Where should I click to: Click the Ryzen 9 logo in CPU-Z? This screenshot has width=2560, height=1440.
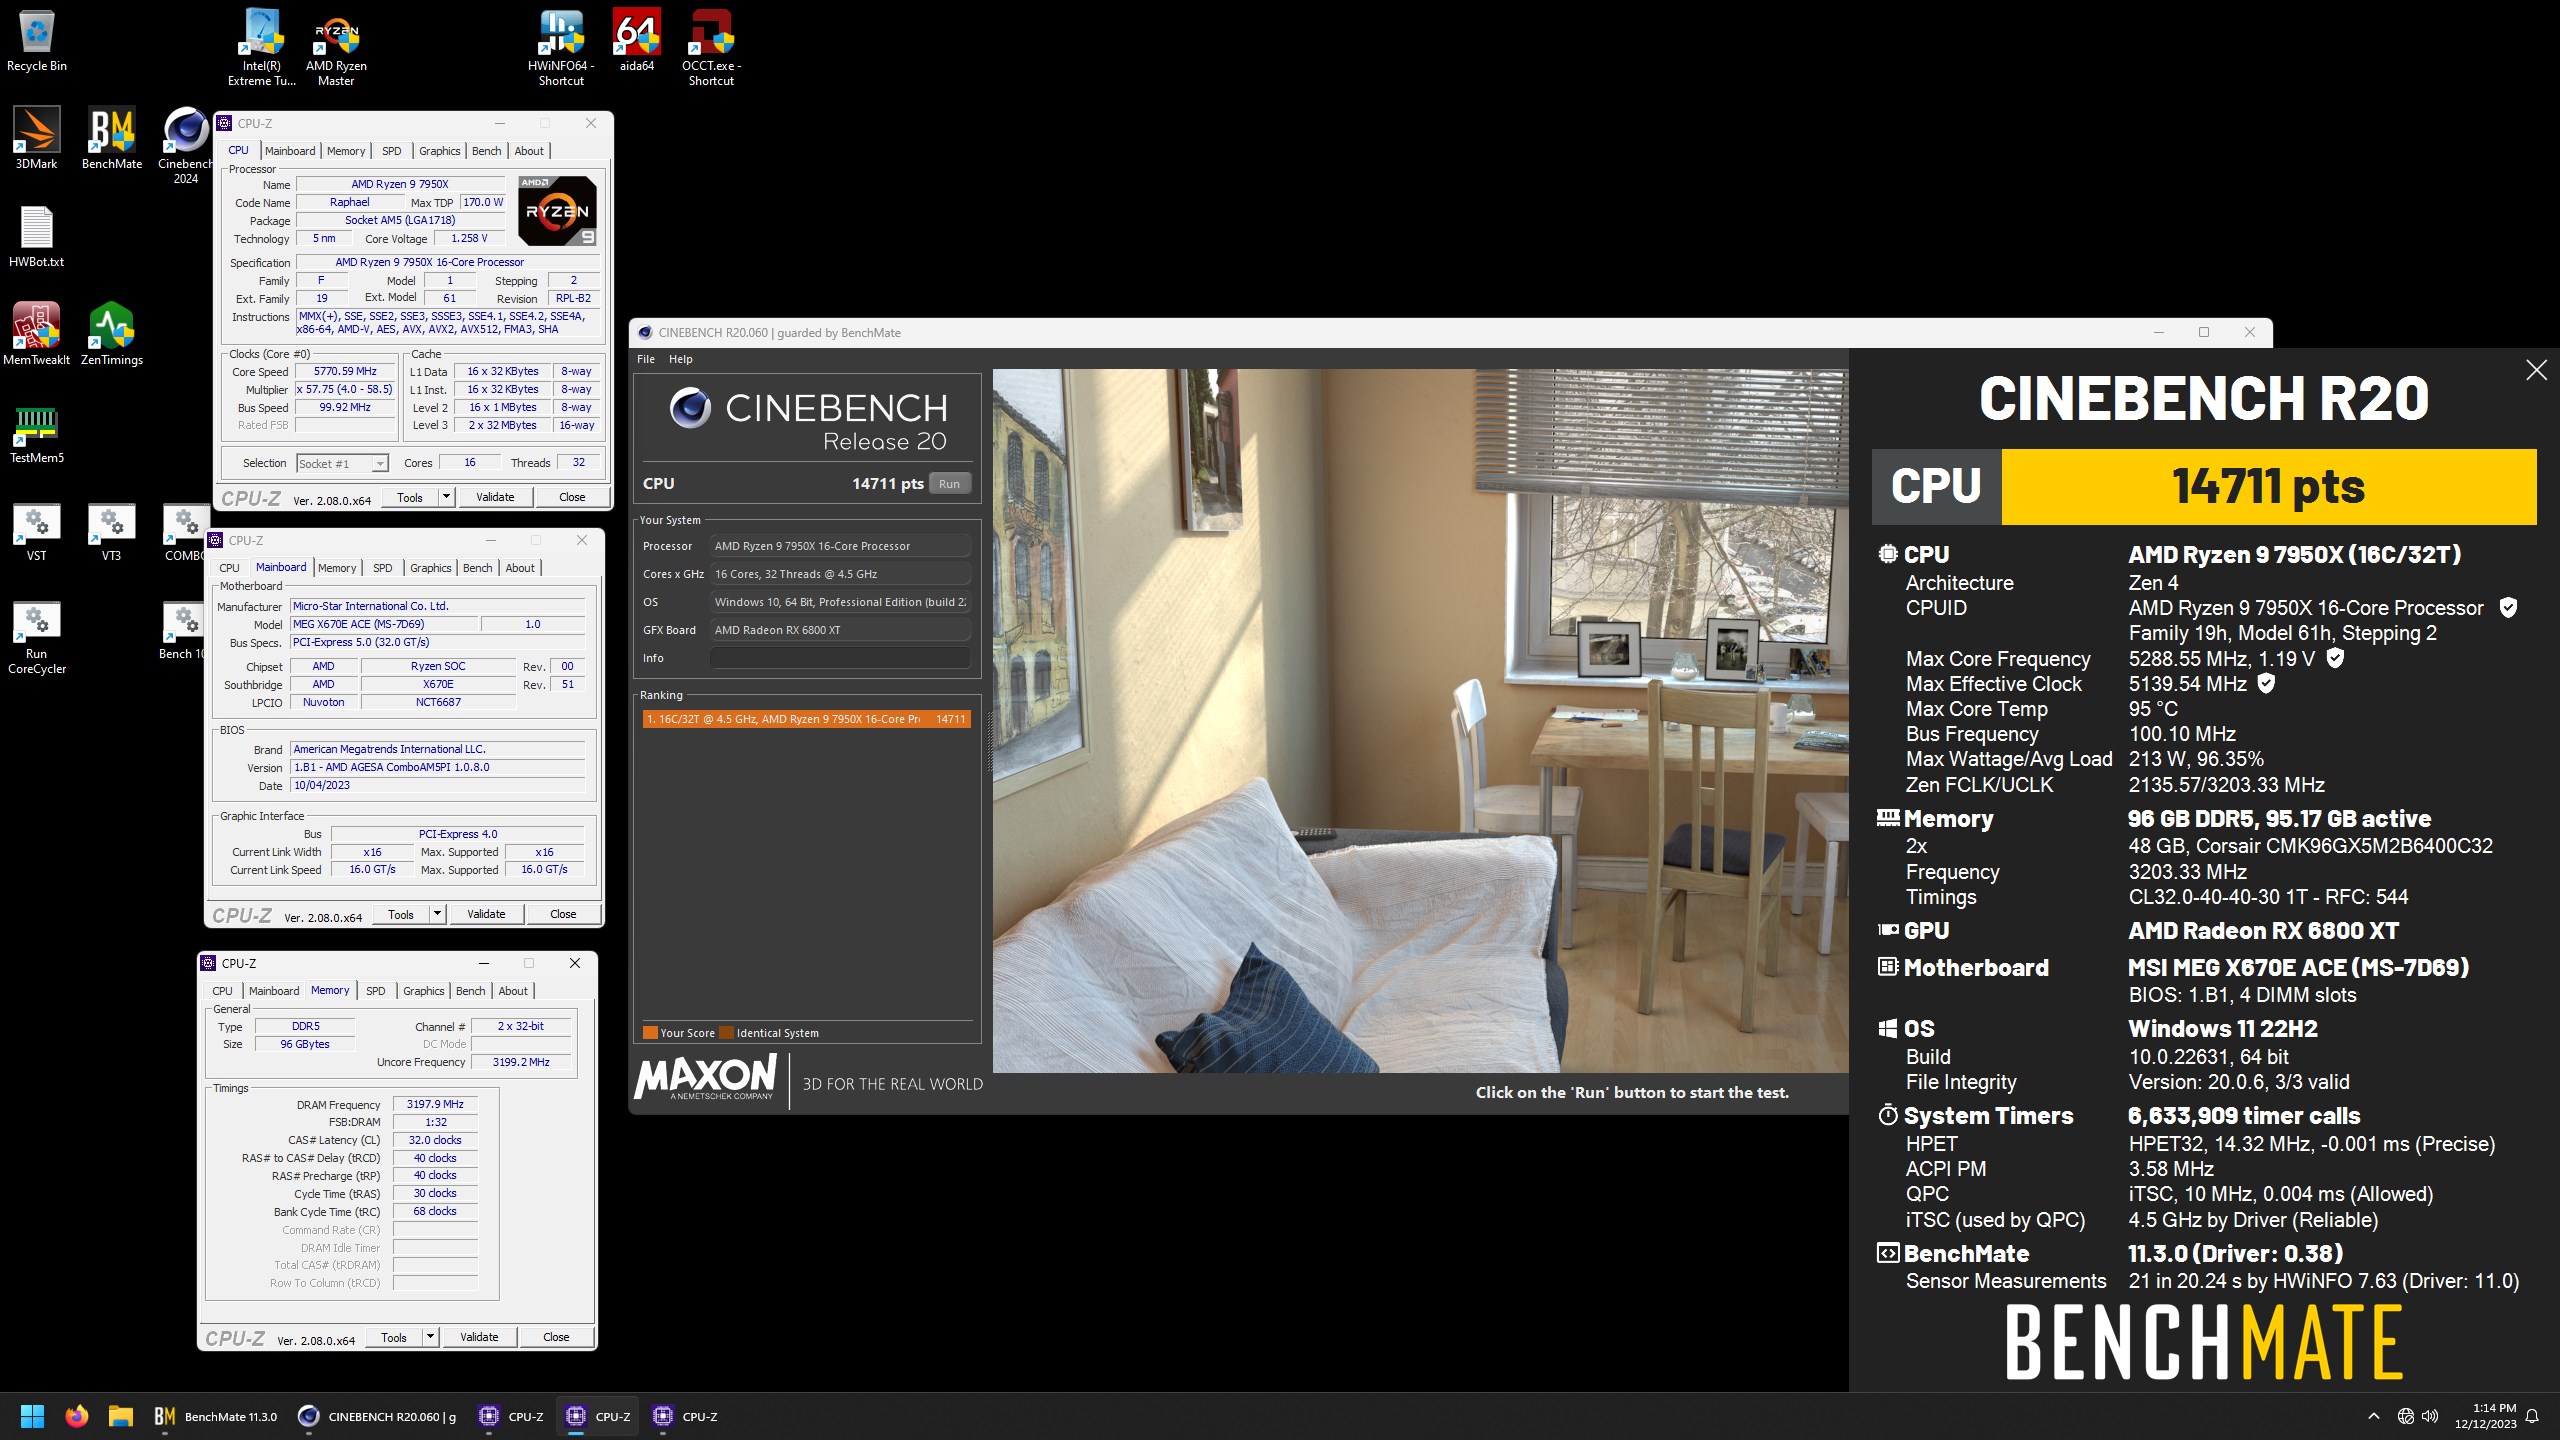(557, 211)
